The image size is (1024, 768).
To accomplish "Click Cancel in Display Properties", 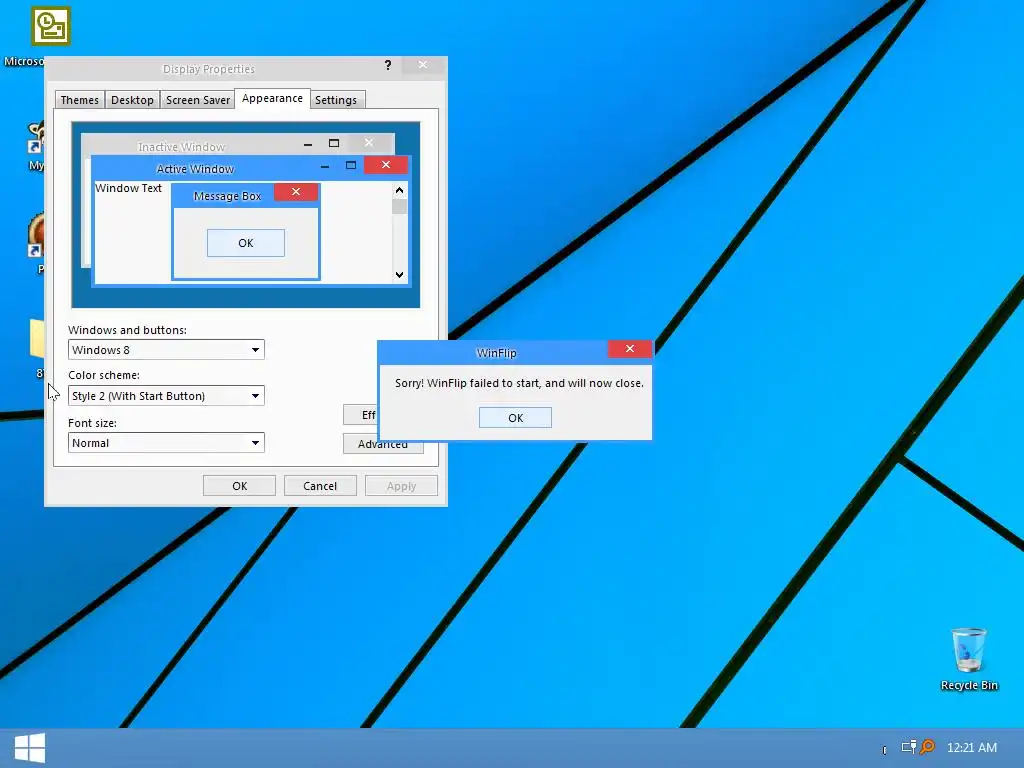I will pyautogui.click(x=320, y=486).
